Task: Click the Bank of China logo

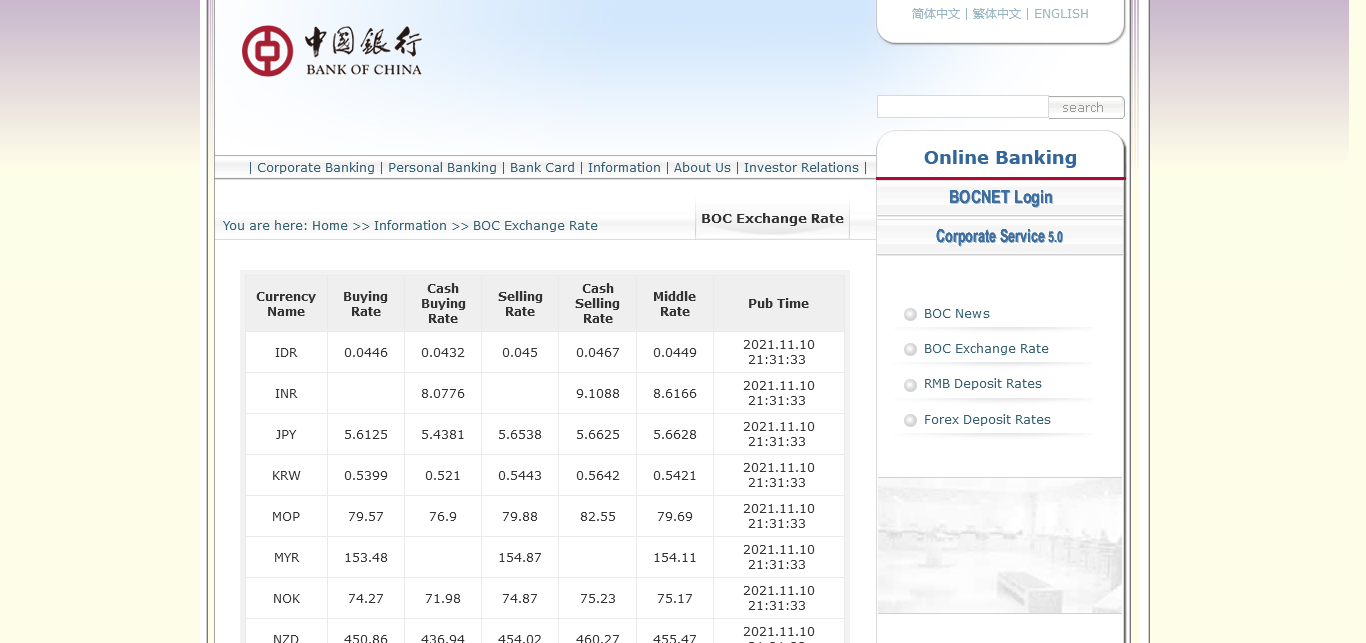Action: pyautogui.click(x=331, y=51)
